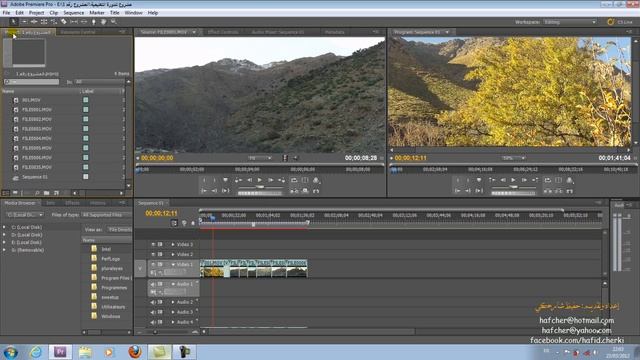This screenshot has height=360, width=640.
Task: Select the Pen tool
Action: [x=94, y=22]
